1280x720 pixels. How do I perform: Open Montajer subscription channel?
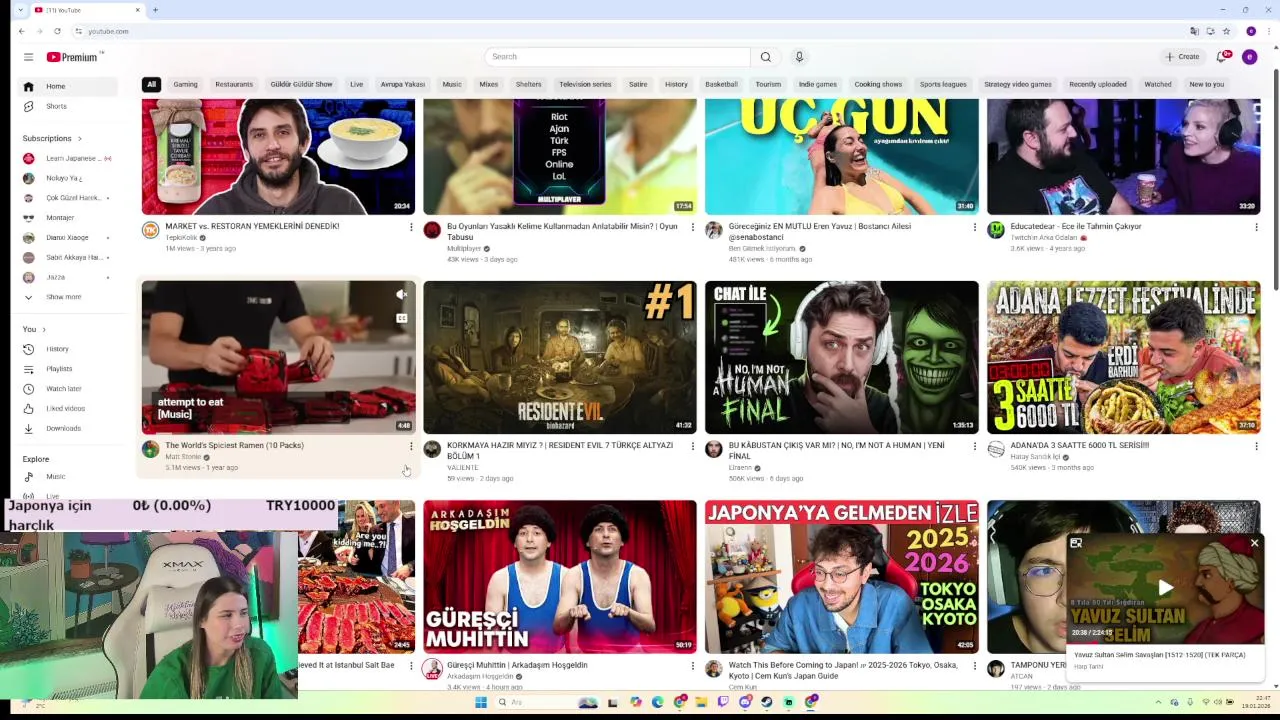tap(68, 218)
